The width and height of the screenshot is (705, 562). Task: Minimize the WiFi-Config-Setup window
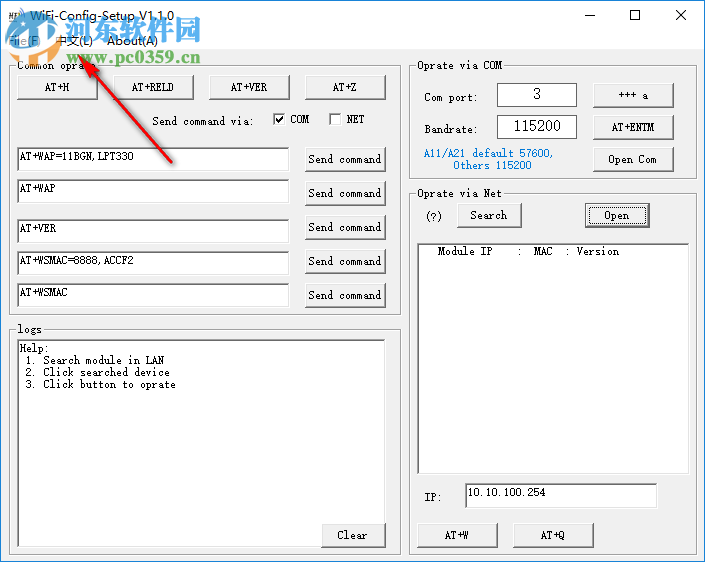590,15
